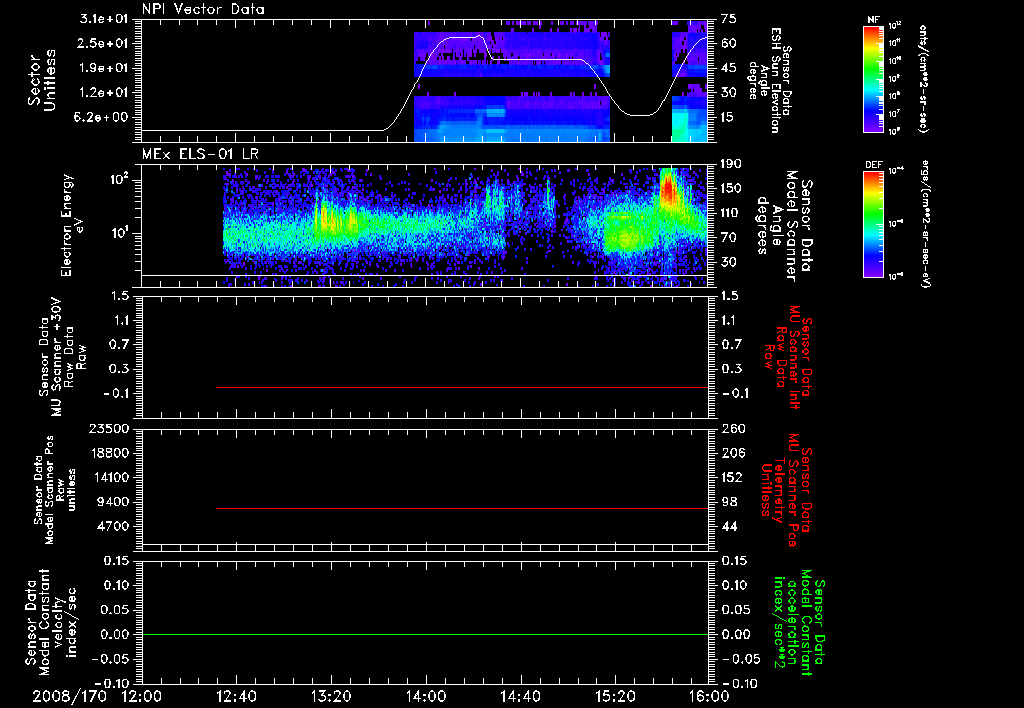Click the 'Electron Energy eV' axis label
This screenshot has height=708, width=1024.
(x=72, y=225)
